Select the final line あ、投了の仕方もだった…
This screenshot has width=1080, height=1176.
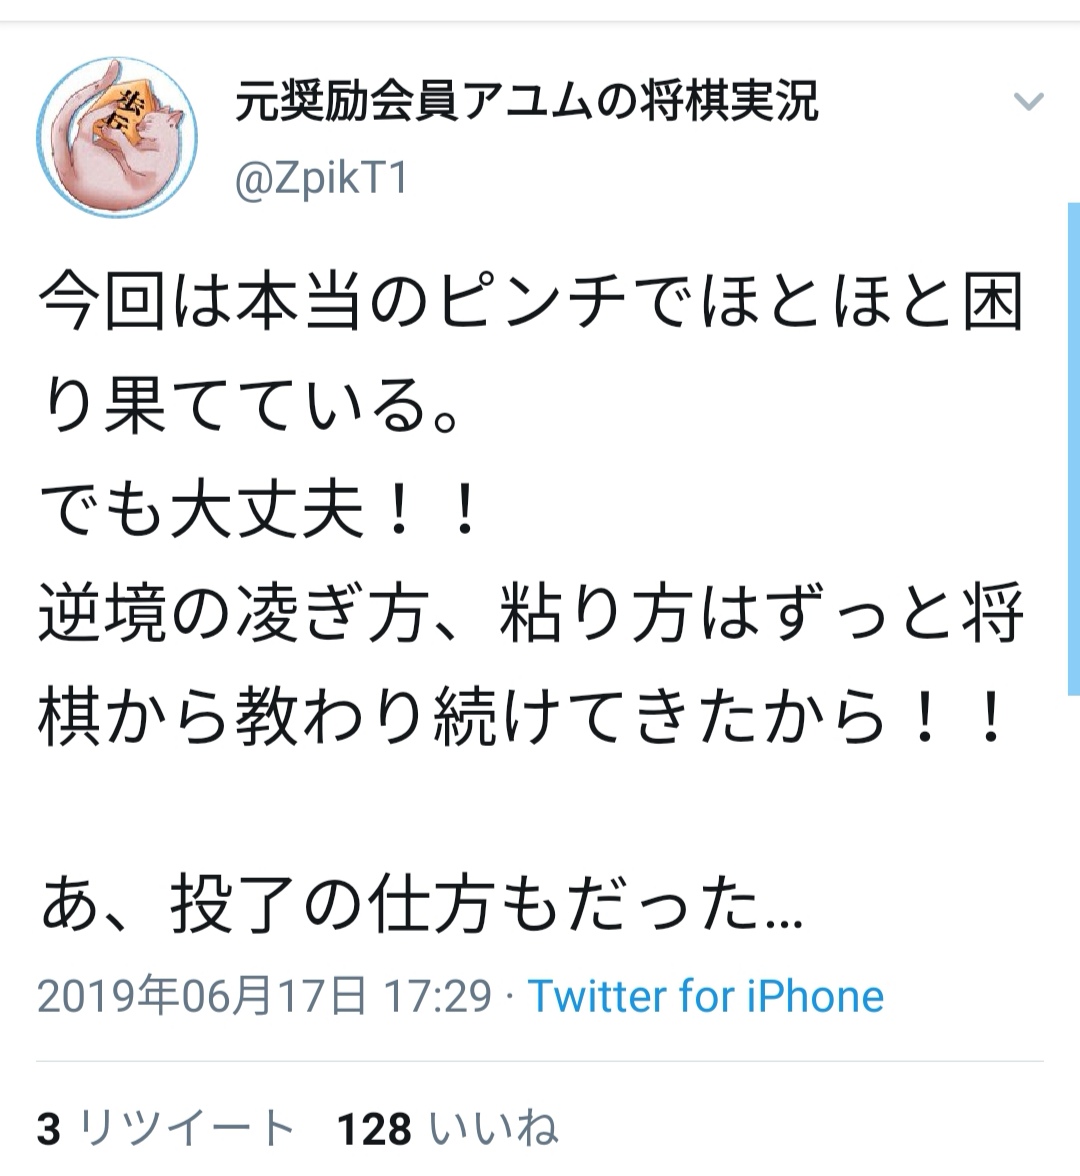pyautogui.click(x=422, y=906)
